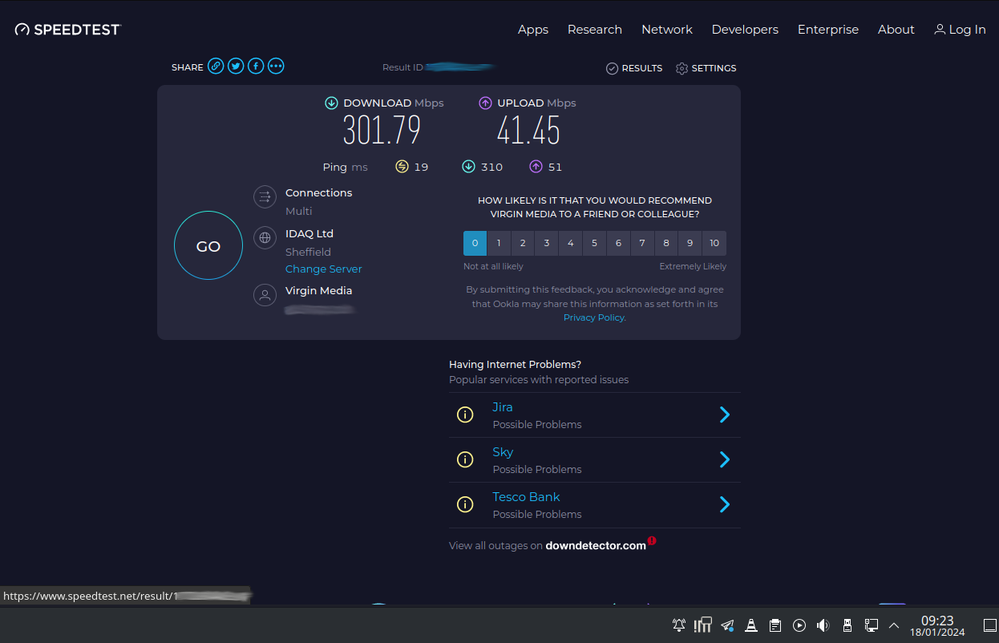This screenshot has height=643, width=999.
Task: Open the volume speaker tray icon
Action: [x=823, y=625]
